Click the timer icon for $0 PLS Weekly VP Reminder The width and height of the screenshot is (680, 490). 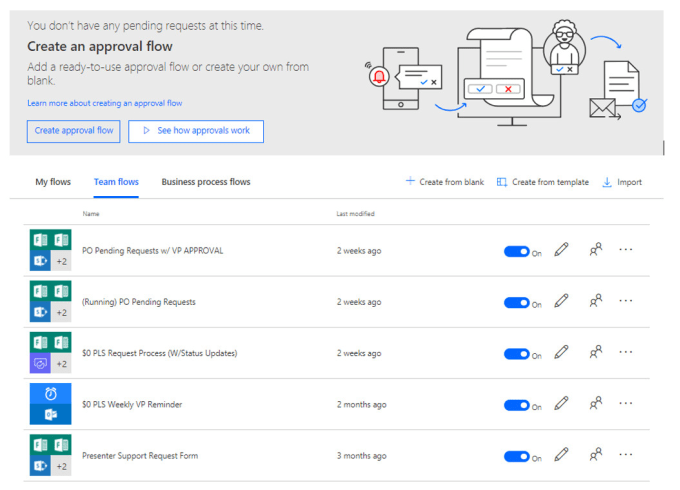[x=50, y=394]
